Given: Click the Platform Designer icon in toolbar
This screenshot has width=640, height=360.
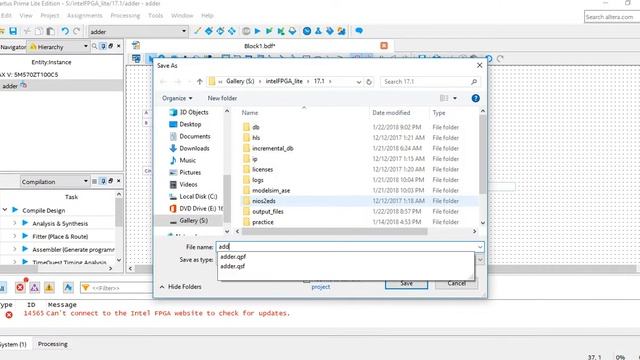Looking at the screenshot, I should [x=341, y=31].
